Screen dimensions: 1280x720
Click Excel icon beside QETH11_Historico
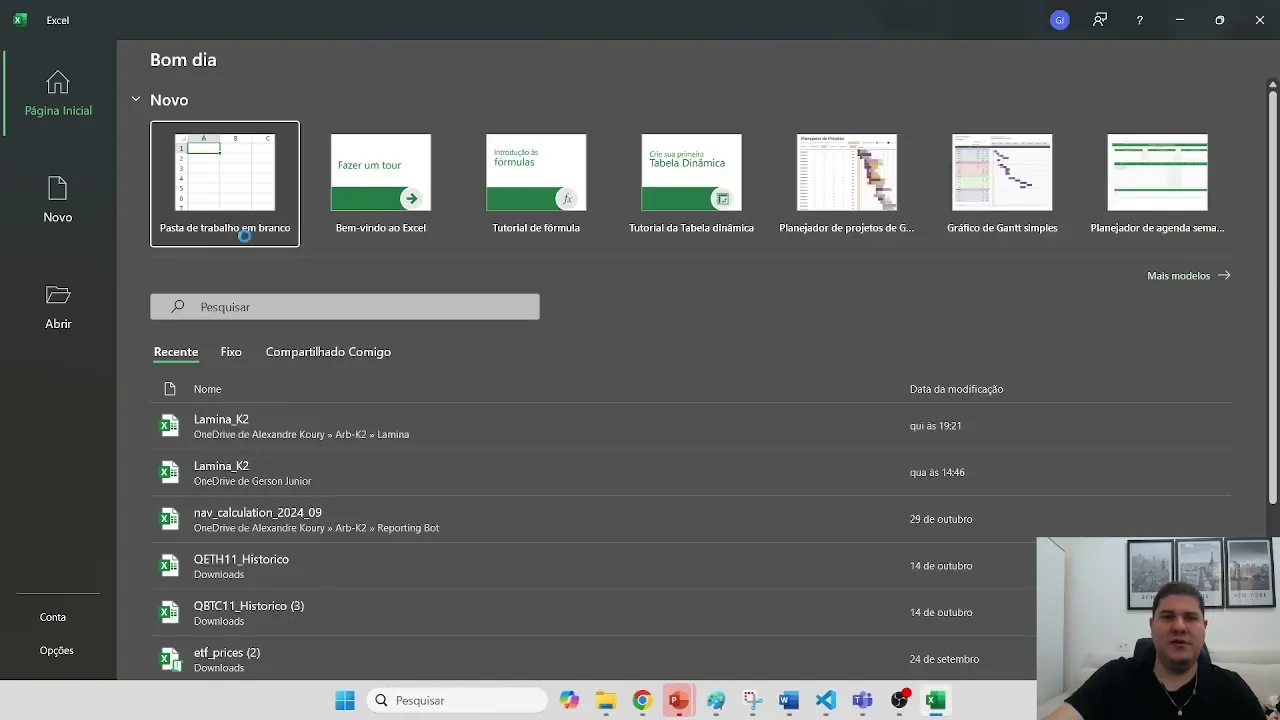pyautogui.click(x=170, y=566)
